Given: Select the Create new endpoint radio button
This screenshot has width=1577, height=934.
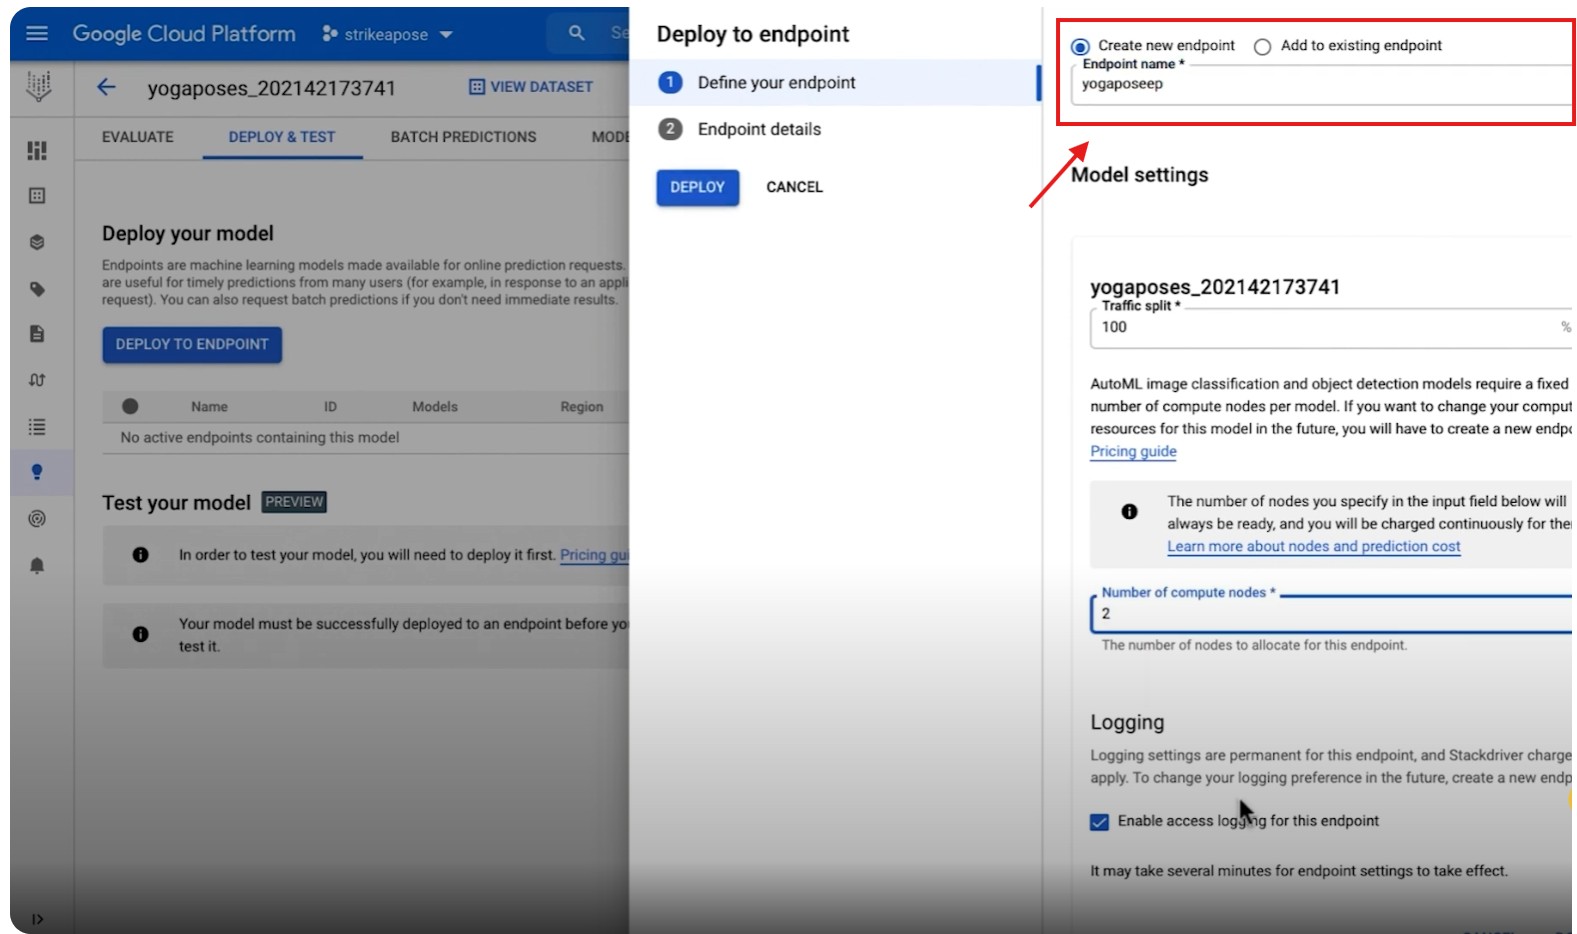Looking at the screenshot, I should pyautogui.click(x=1080, y=47).
